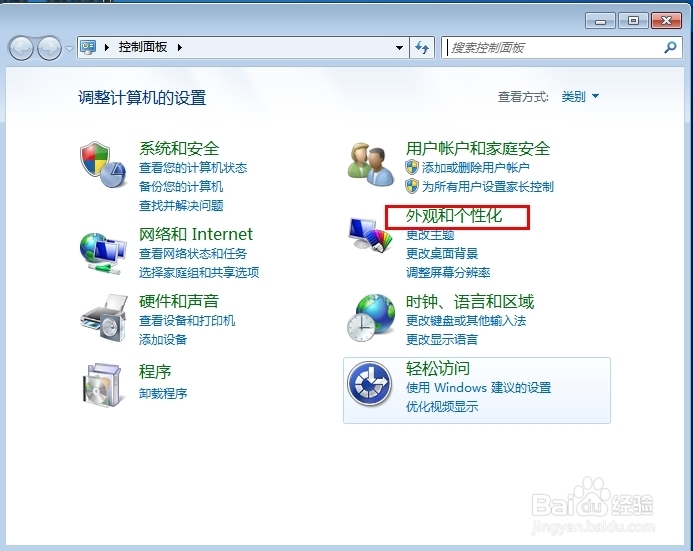Click 使用 Windows 建议的设置 link
The height and width of the screenshot is (551, 693).
click(x=479, y=388)
